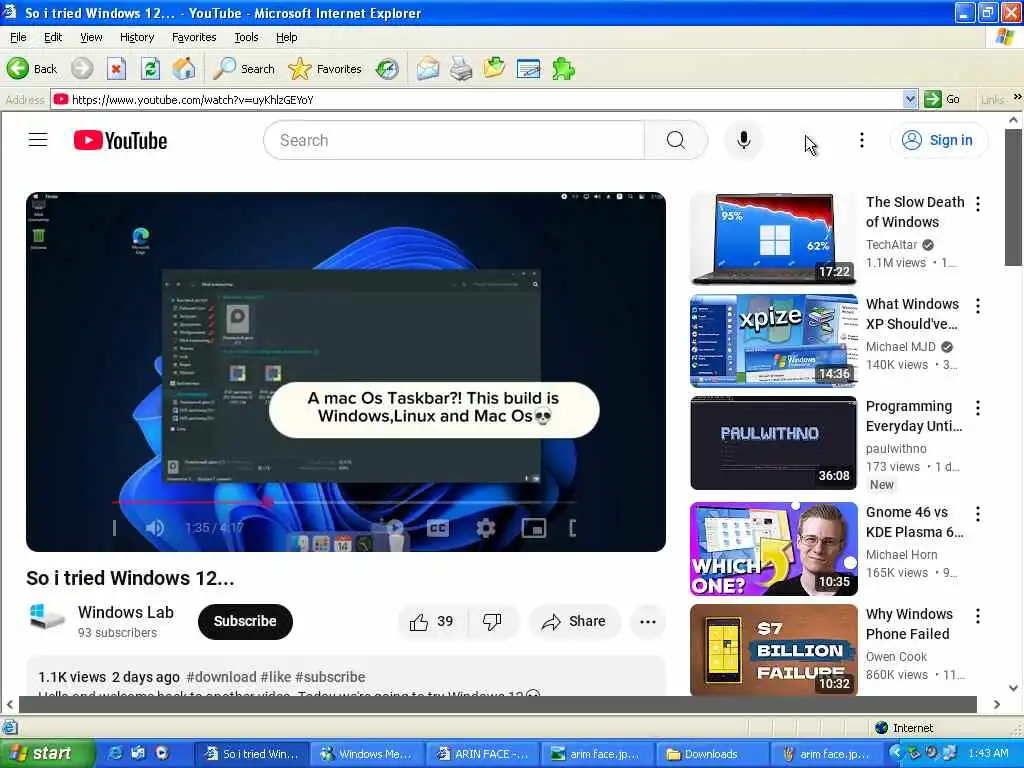The width and height of the screenshot is (1024, 768).
Task: Open the History menu
Action: tap(137, 37)
